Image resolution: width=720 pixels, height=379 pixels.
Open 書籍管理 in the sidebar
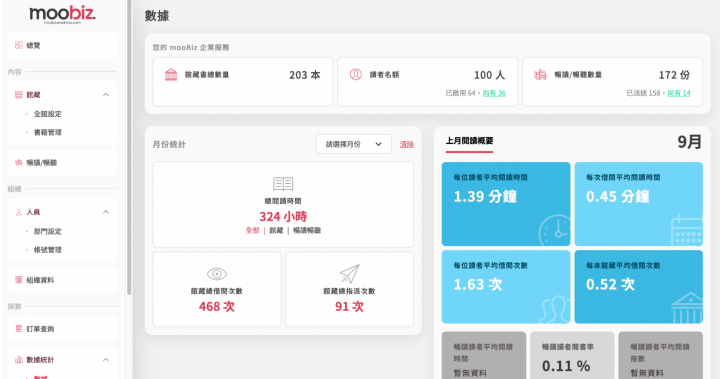47,132
